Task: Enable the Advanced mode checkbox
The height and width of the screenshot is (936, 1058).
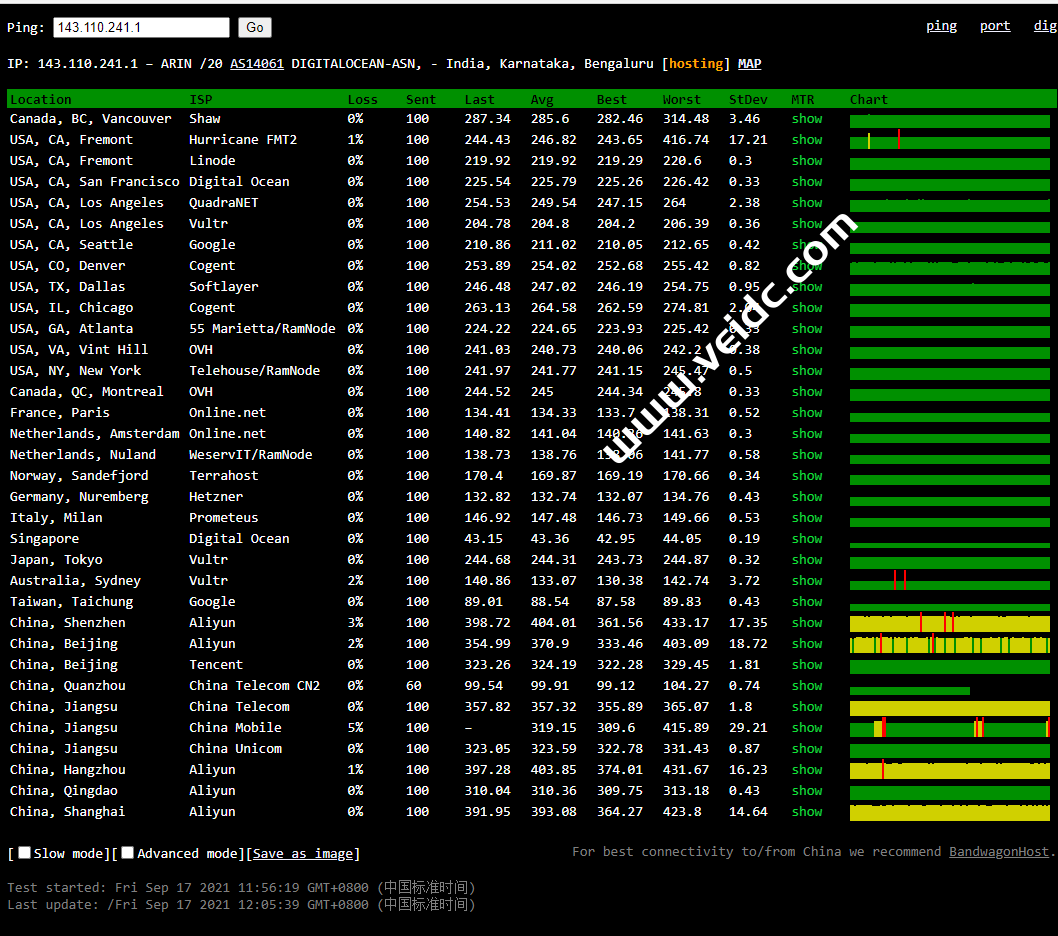Action: coord(128,853)
